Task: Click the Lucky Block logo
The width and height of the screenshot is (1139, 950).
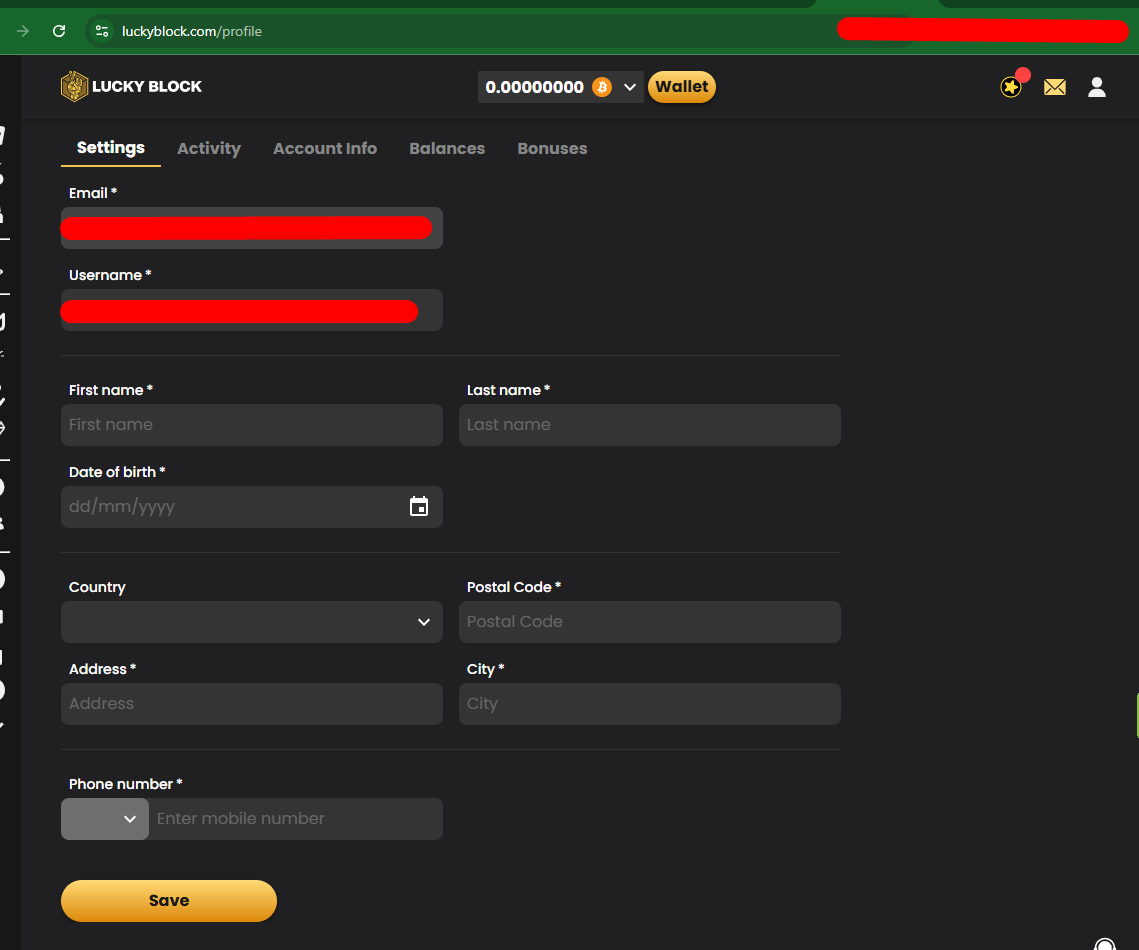Action: tap(131, 87)
